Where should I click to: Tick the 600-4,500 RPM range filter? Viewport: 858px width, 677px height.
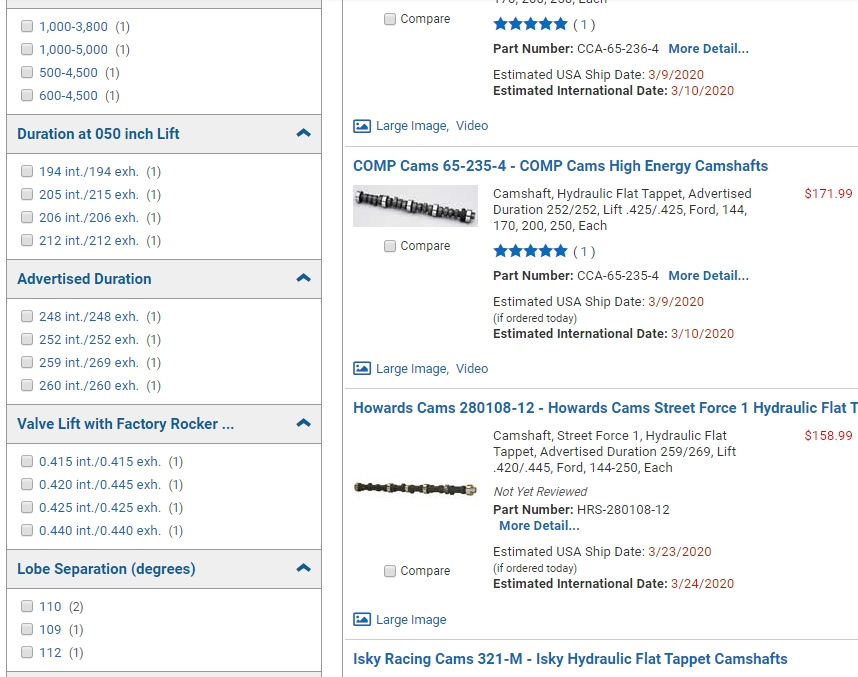27,95
